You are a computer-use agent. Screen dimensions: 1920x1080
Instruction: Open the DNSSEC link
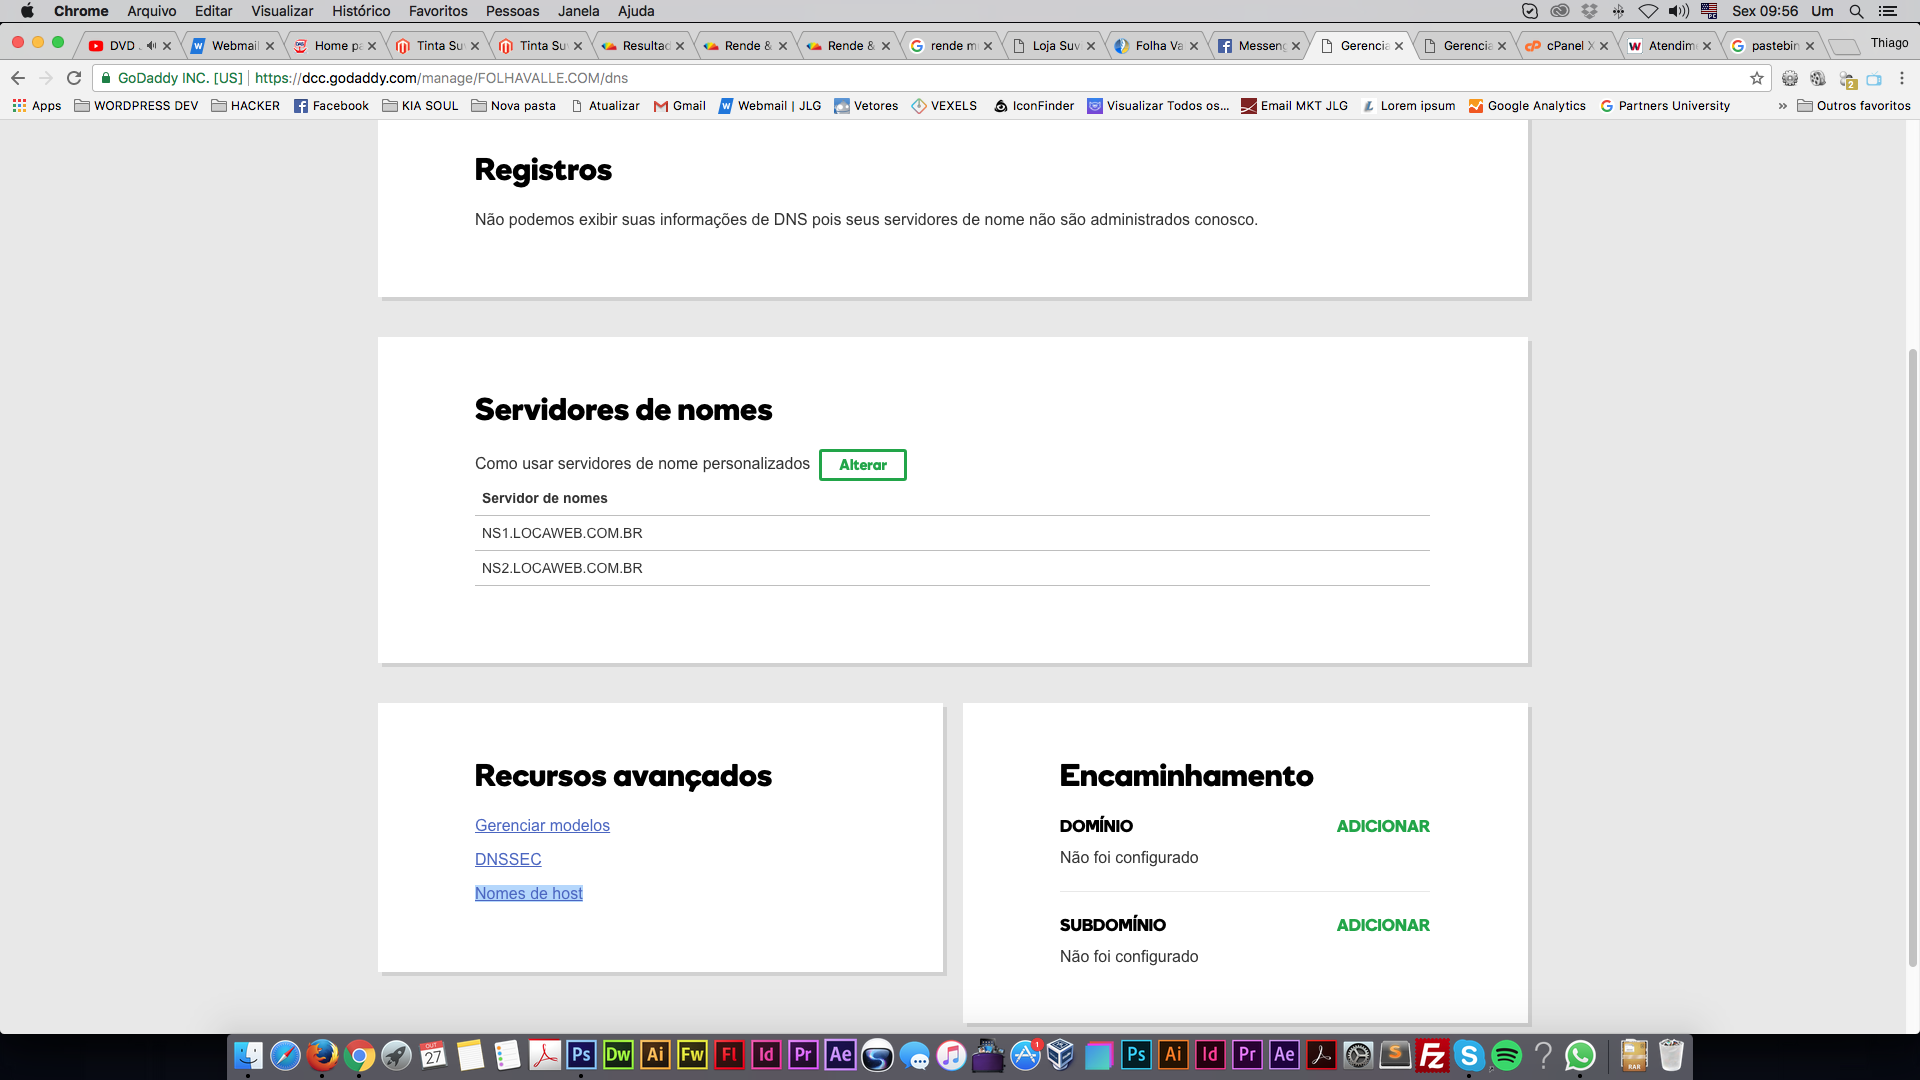pyautogui.click(x=508, y=859)
